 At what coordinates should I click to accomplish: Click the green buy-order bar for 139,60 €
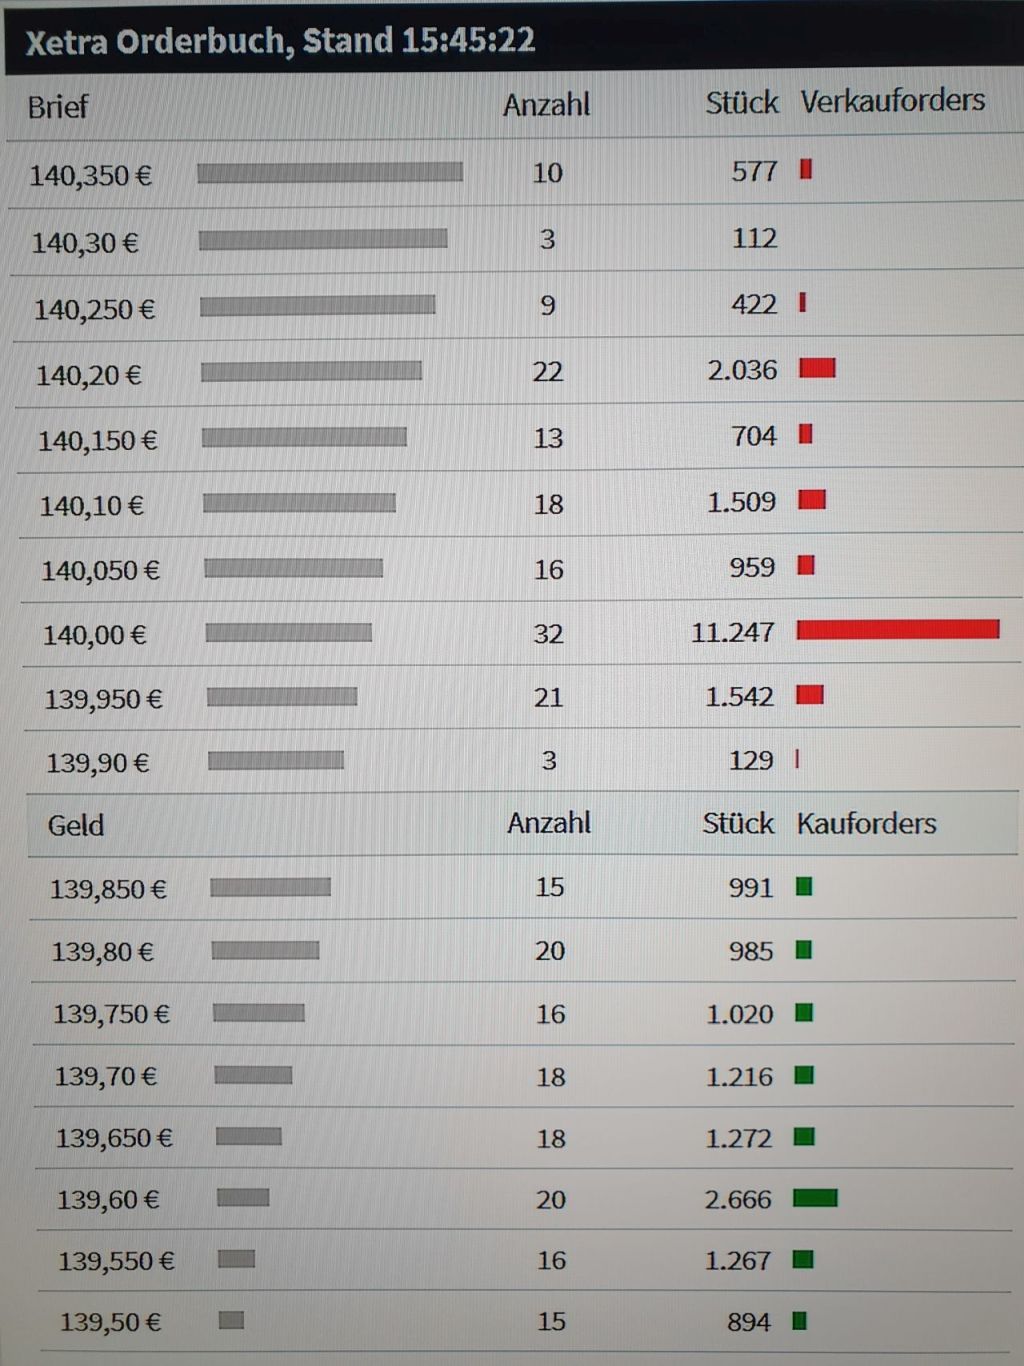tap(815, 1198)
